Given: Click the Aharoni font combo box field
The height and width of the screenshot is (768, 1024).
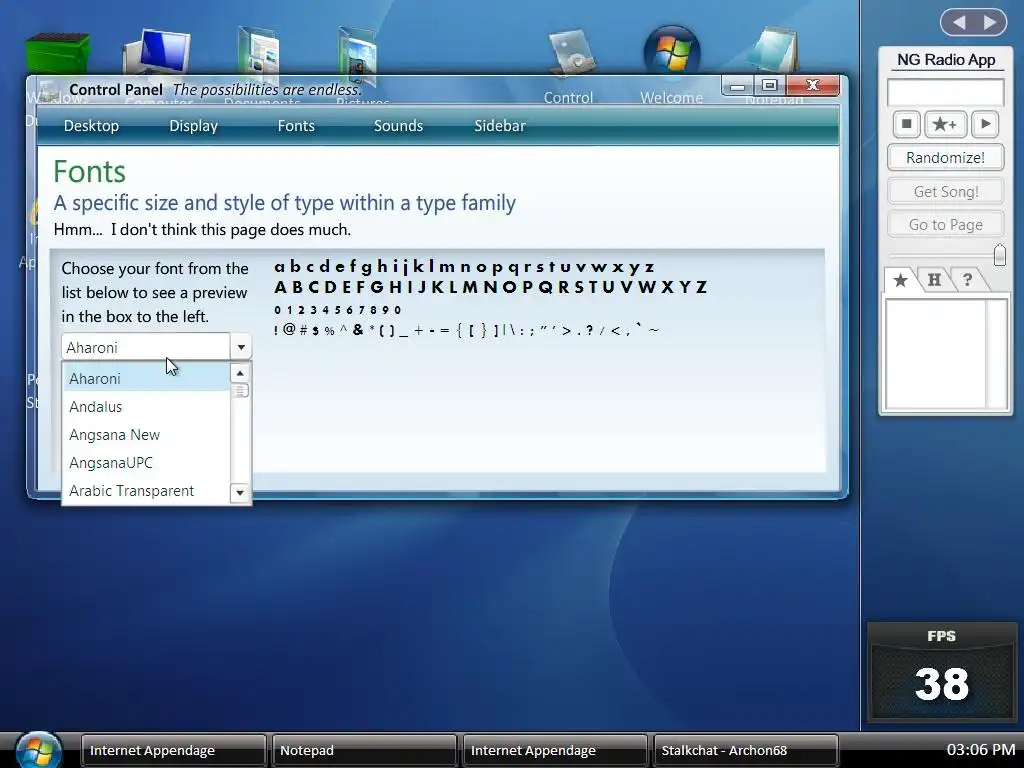Looking at the screenshot, I should pos(146,347).
